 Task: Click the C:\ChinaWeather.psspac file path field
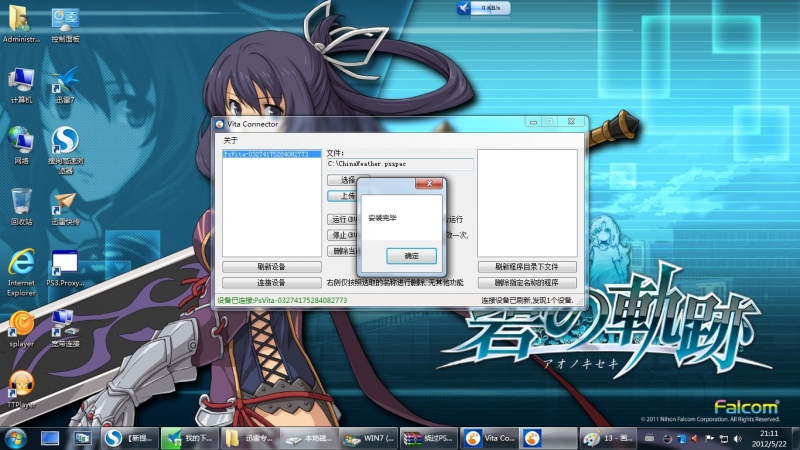tap(400, 164)
